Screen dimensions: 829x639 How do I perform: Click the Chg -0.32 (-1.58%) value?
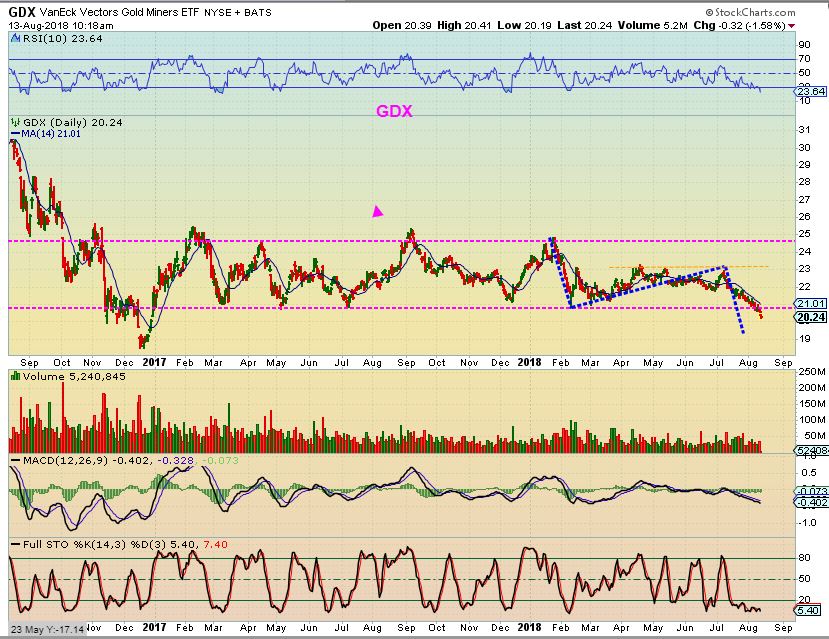click(x=739, y=25)
